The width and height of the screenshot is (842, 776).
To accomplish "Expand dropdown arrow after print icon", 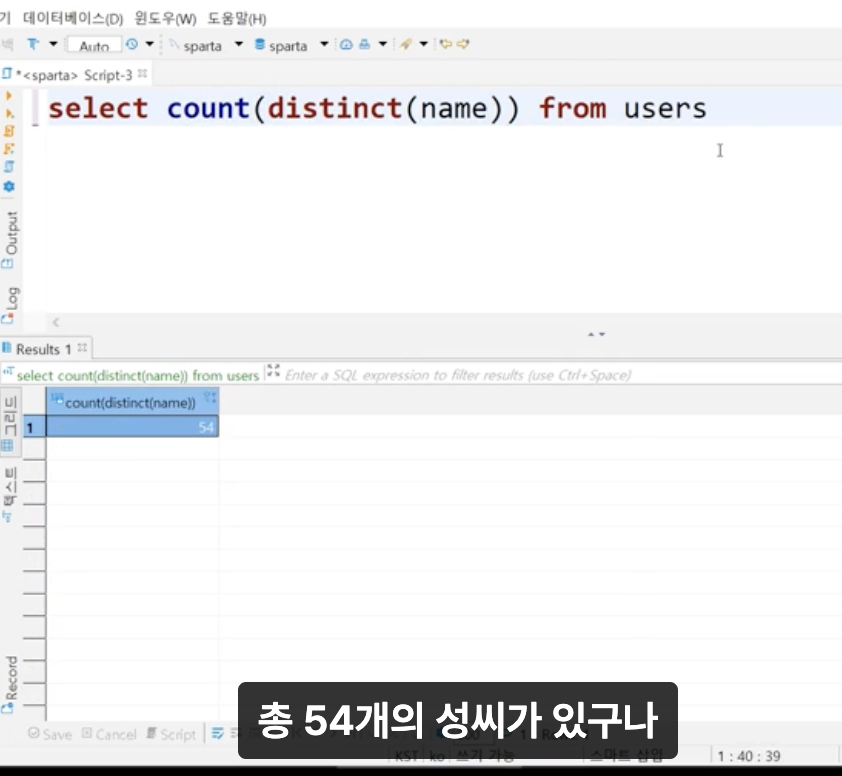I will 383,44.
